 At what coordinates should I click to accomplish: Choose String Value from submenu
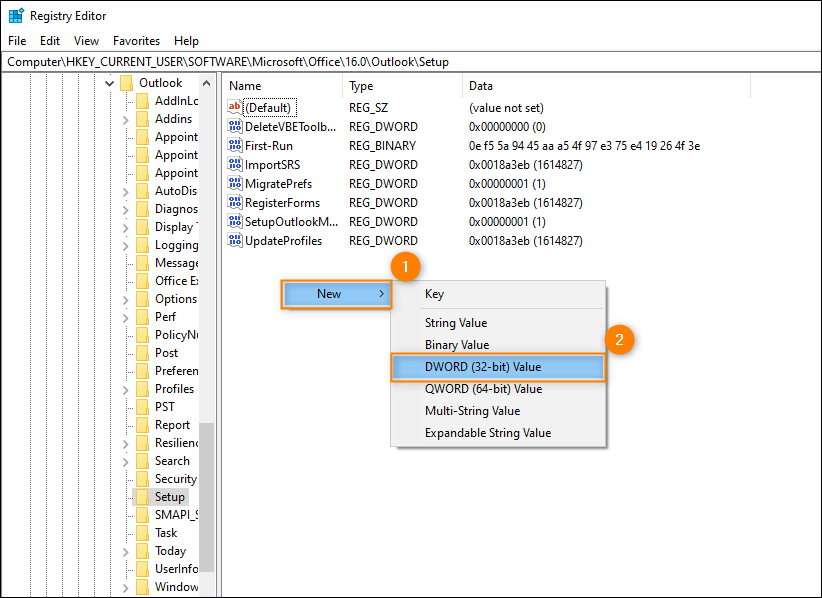point(498,323)
